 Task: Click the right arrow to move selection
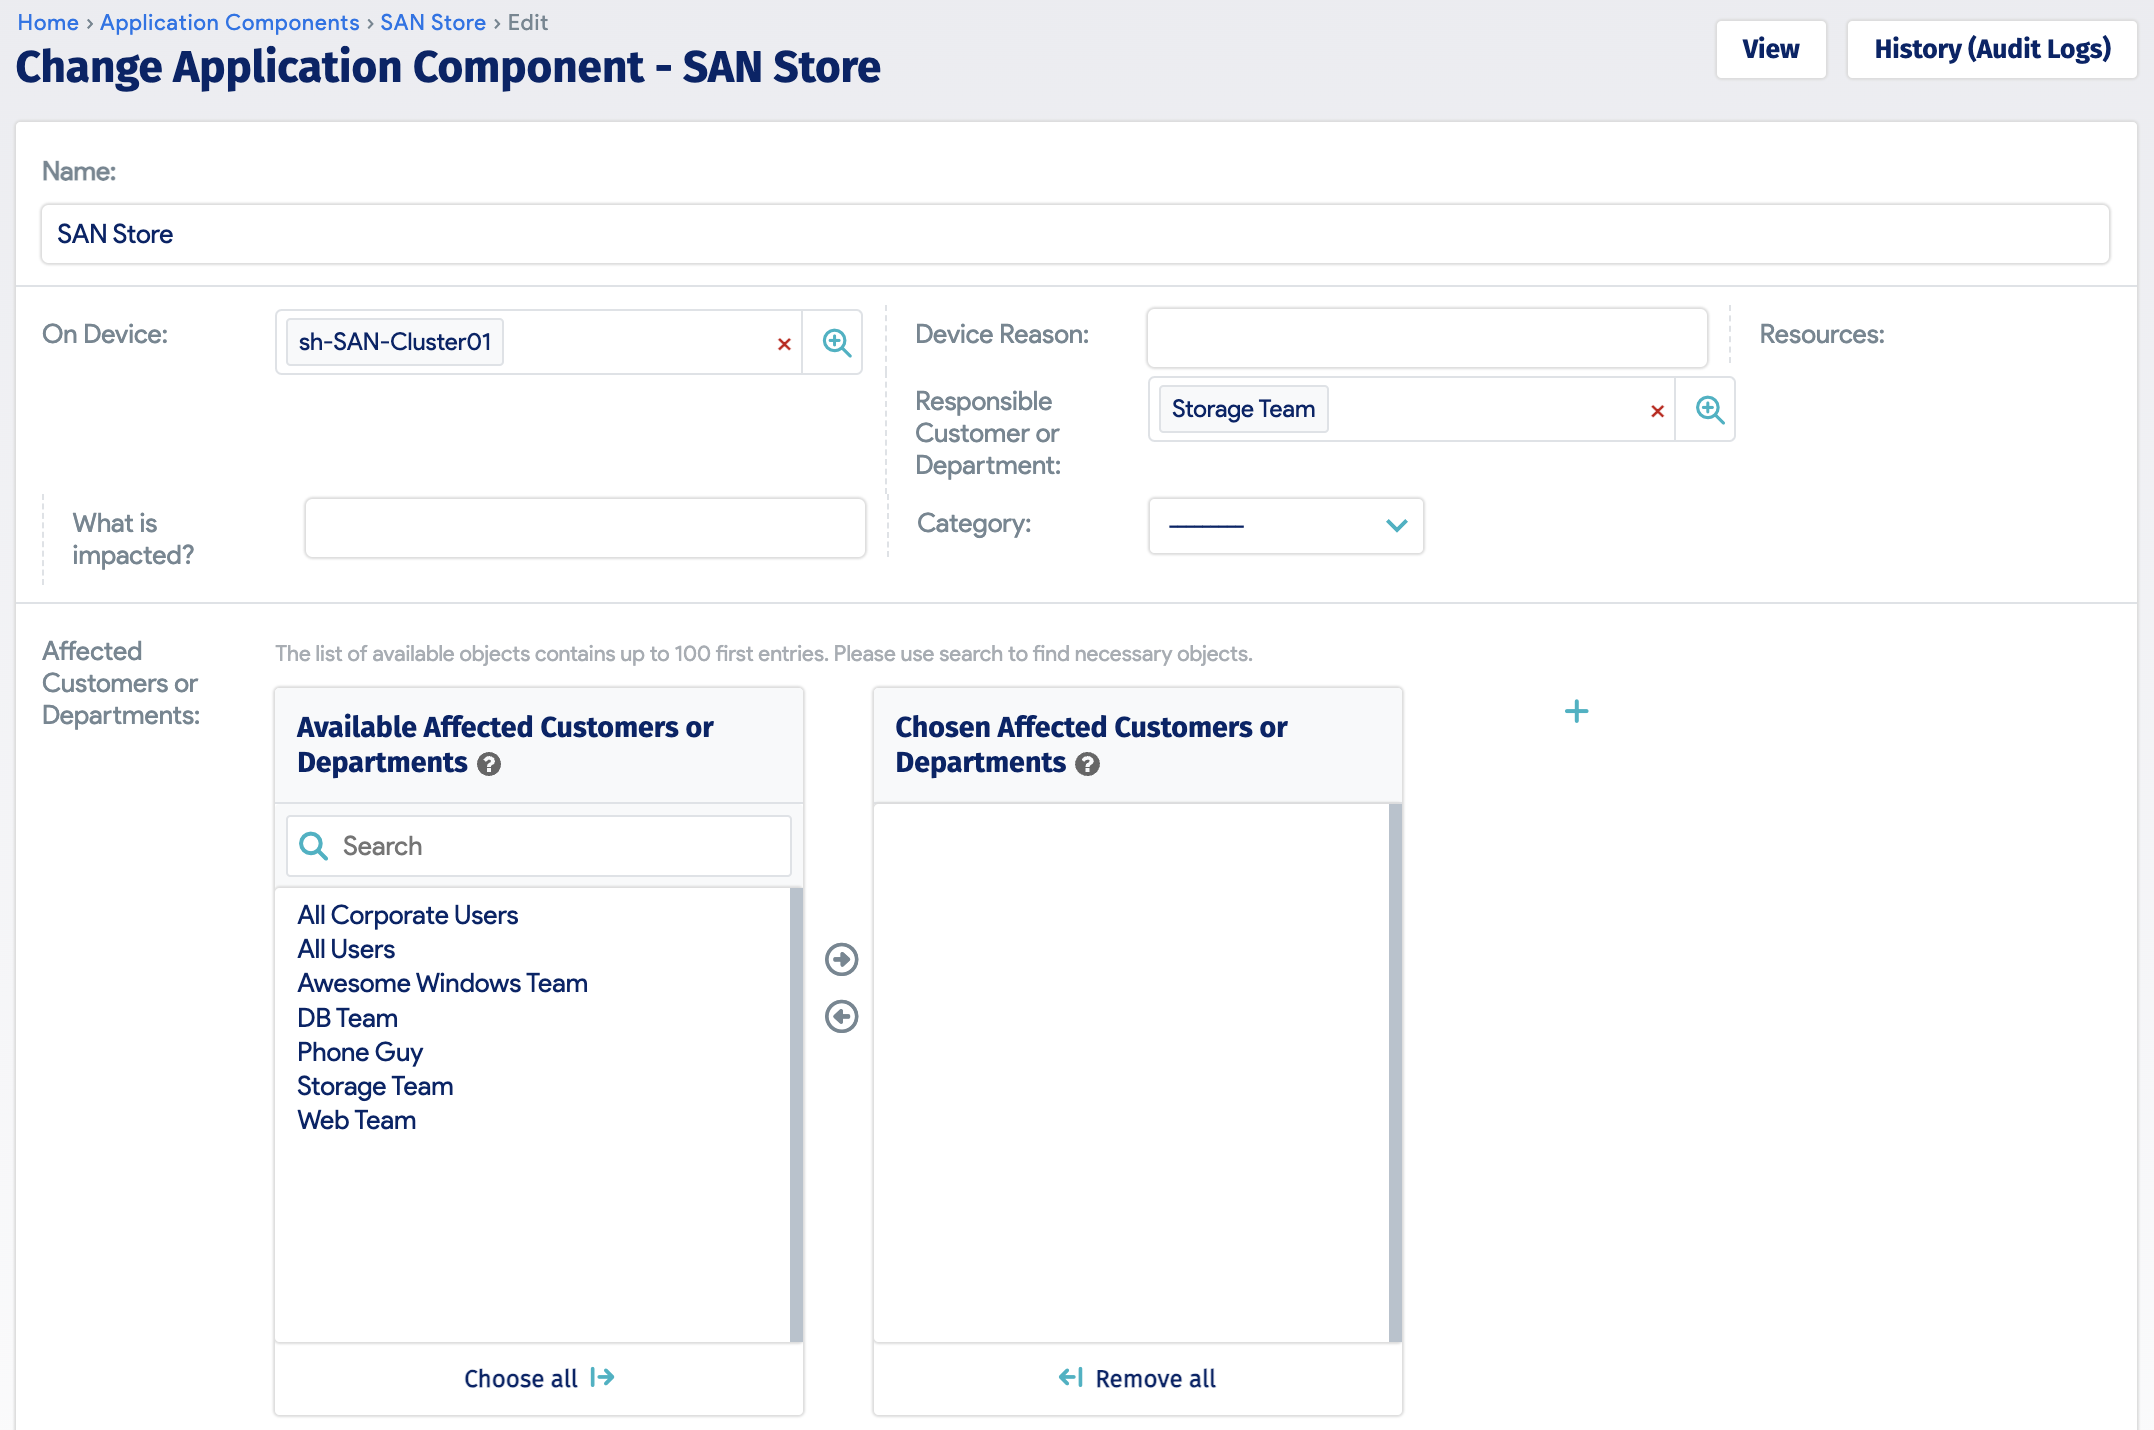coord(841,959)
